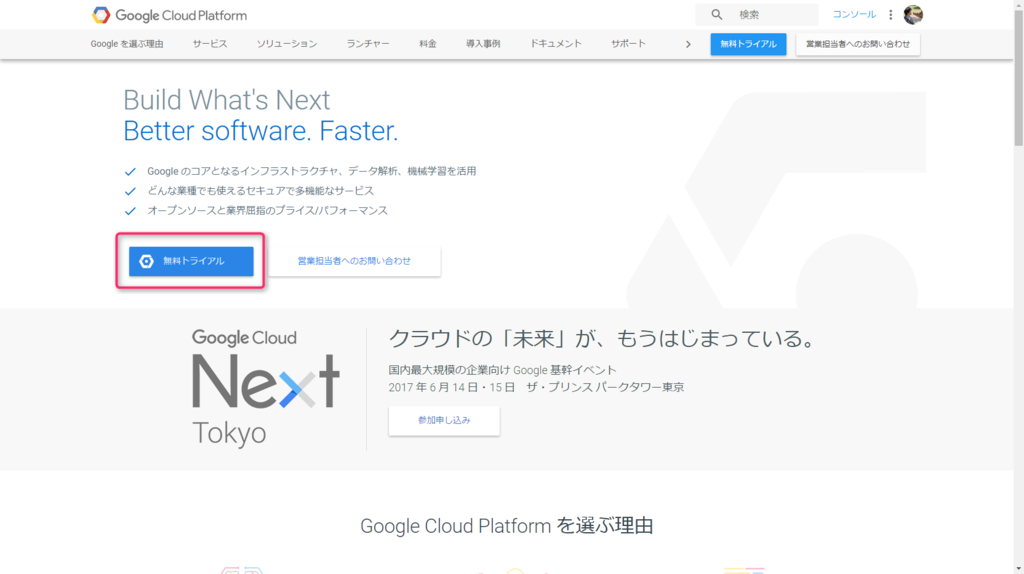Click the 無料トライアル button in the nav bar

pyautogui.click(x=748, y=44)
